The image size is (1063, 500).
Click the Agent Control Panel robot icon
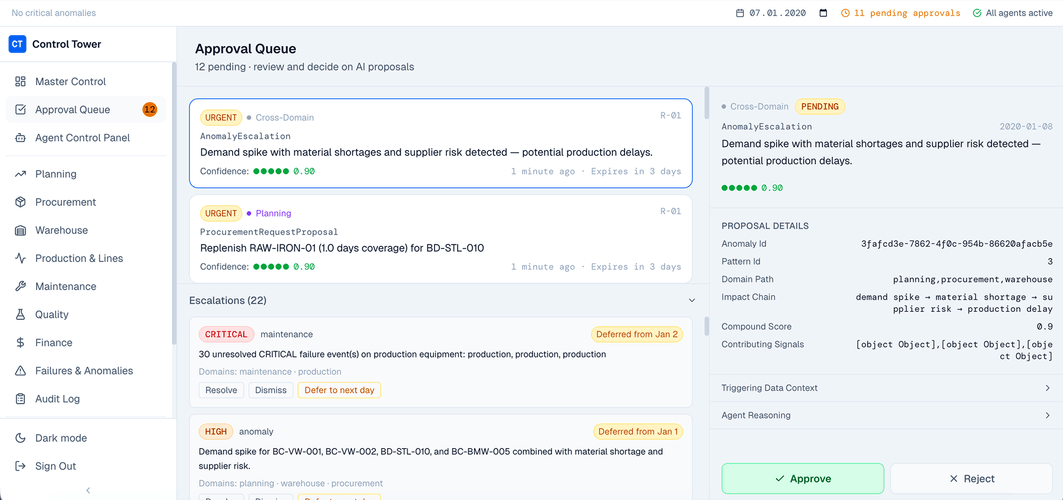click(x=20, y=138)
